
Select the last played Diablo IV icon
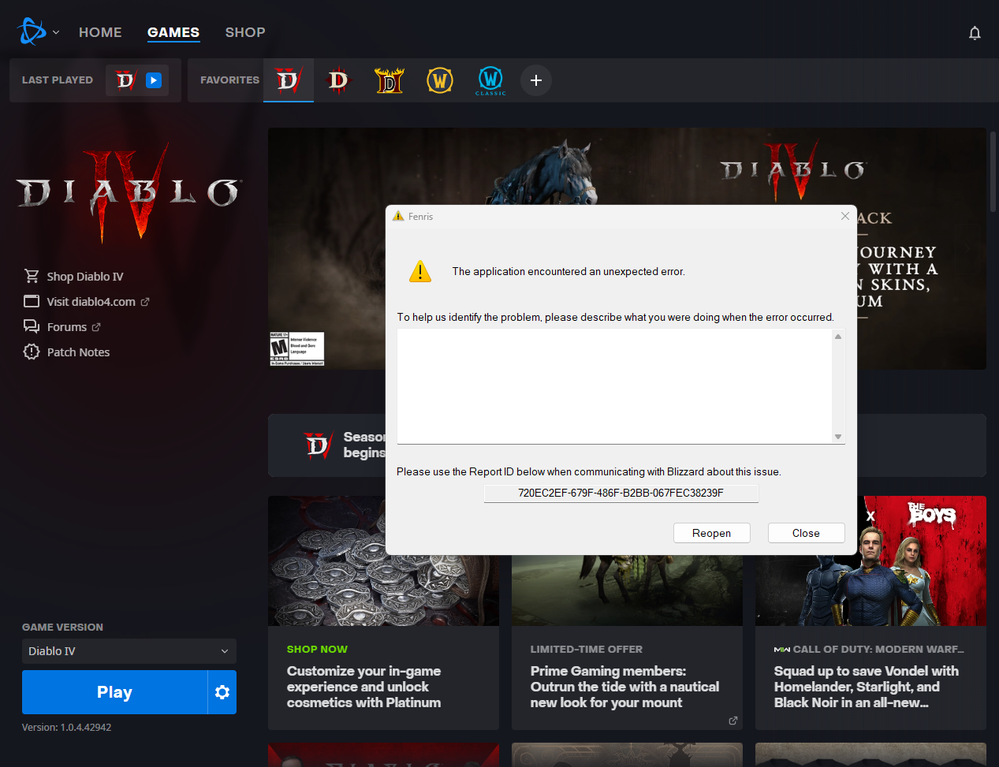(126, 80)
